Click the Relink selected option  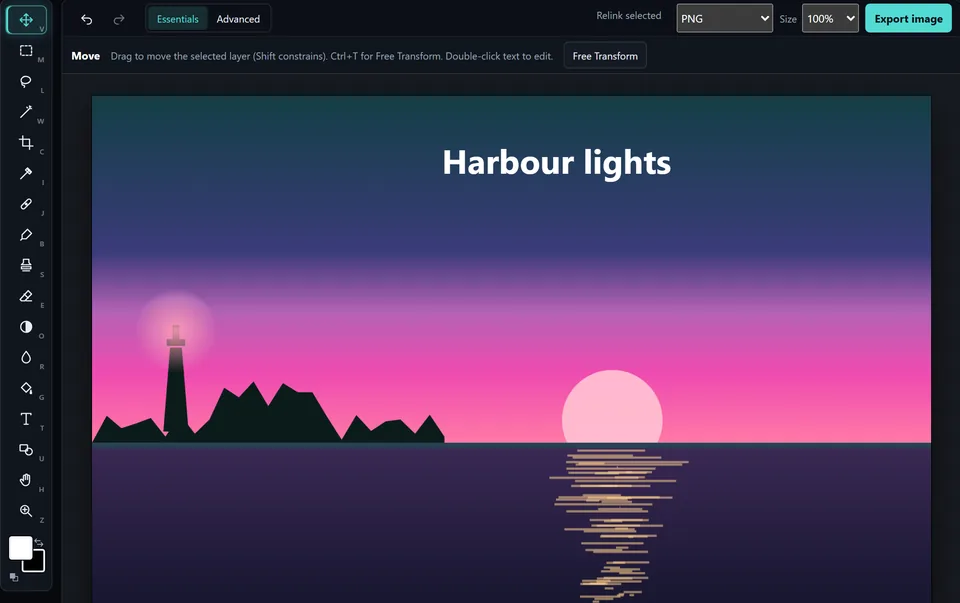(x=629, y=16)
